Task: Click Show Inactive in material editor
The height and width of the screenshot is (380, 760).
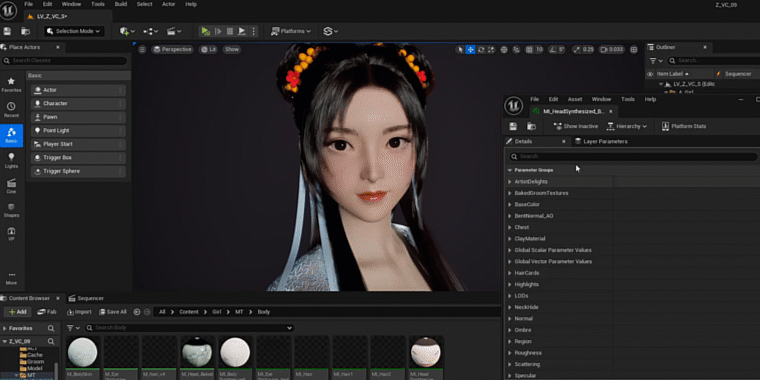Action: [576, 127]
